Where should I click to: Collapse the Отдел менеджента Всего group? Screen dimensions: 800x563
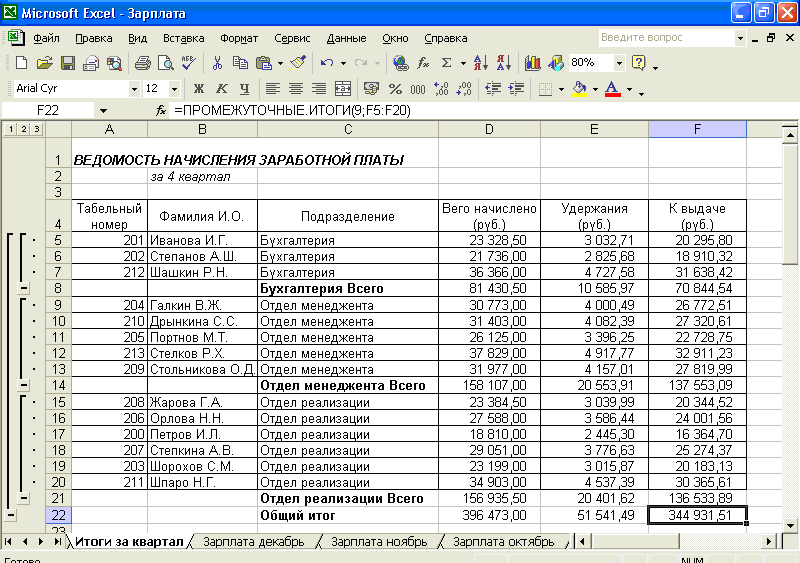pyautogui.click(x=23, y=385)
